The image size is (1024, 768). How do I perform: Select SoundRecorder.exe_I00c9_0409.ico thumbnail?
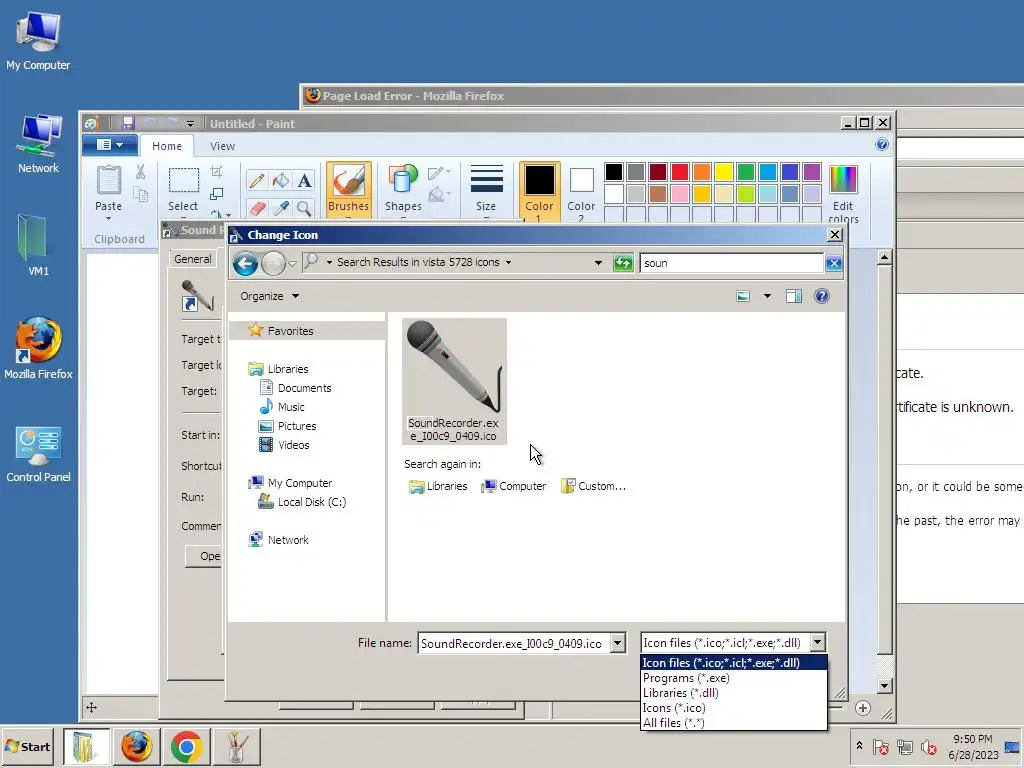[x=454, y=381]
